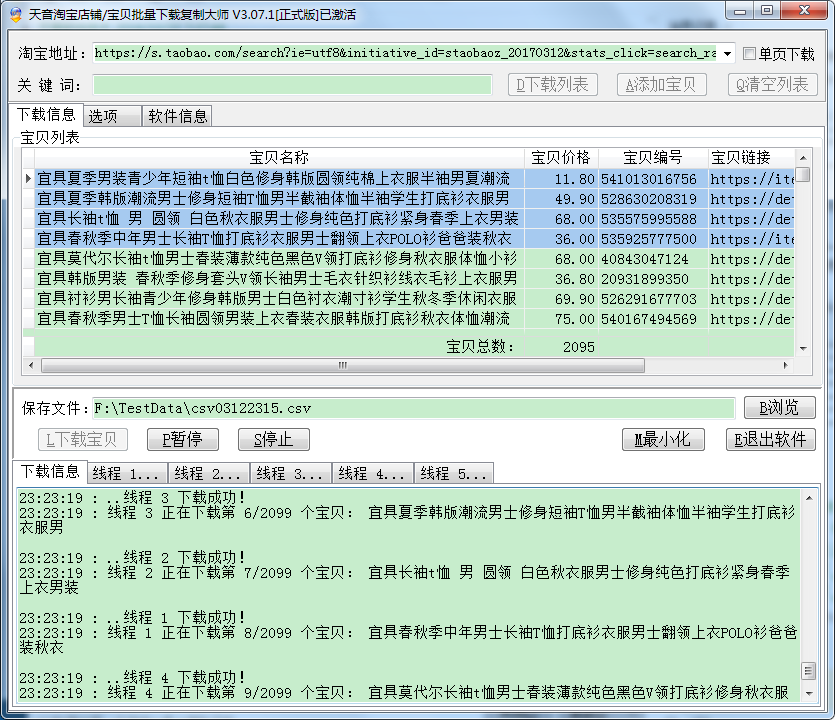Click the 宝贝总数 value 2095

[578, 347]
